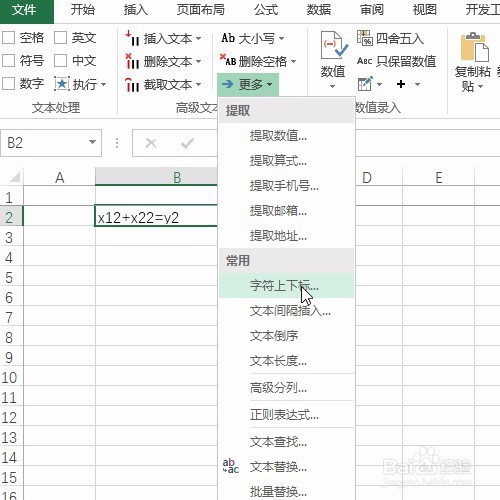The height and width of the screenshot is (500, 500).
Task: Switch to the 公式 tab
Action: 266,10
